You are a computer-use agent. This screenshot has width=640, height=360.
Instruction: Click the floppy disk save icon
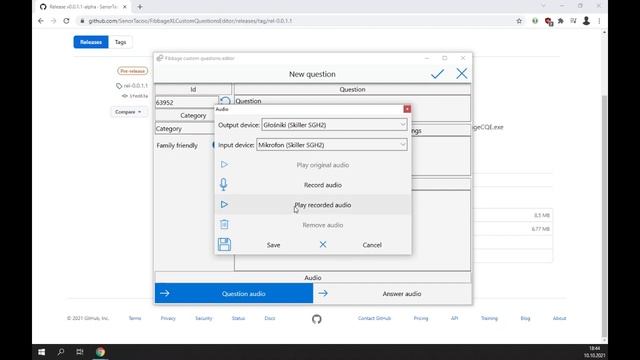click(x=224, y=244)
